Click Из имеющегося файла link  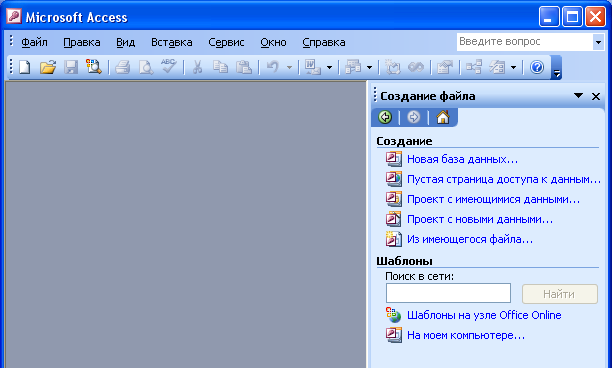tap(470, 239)
